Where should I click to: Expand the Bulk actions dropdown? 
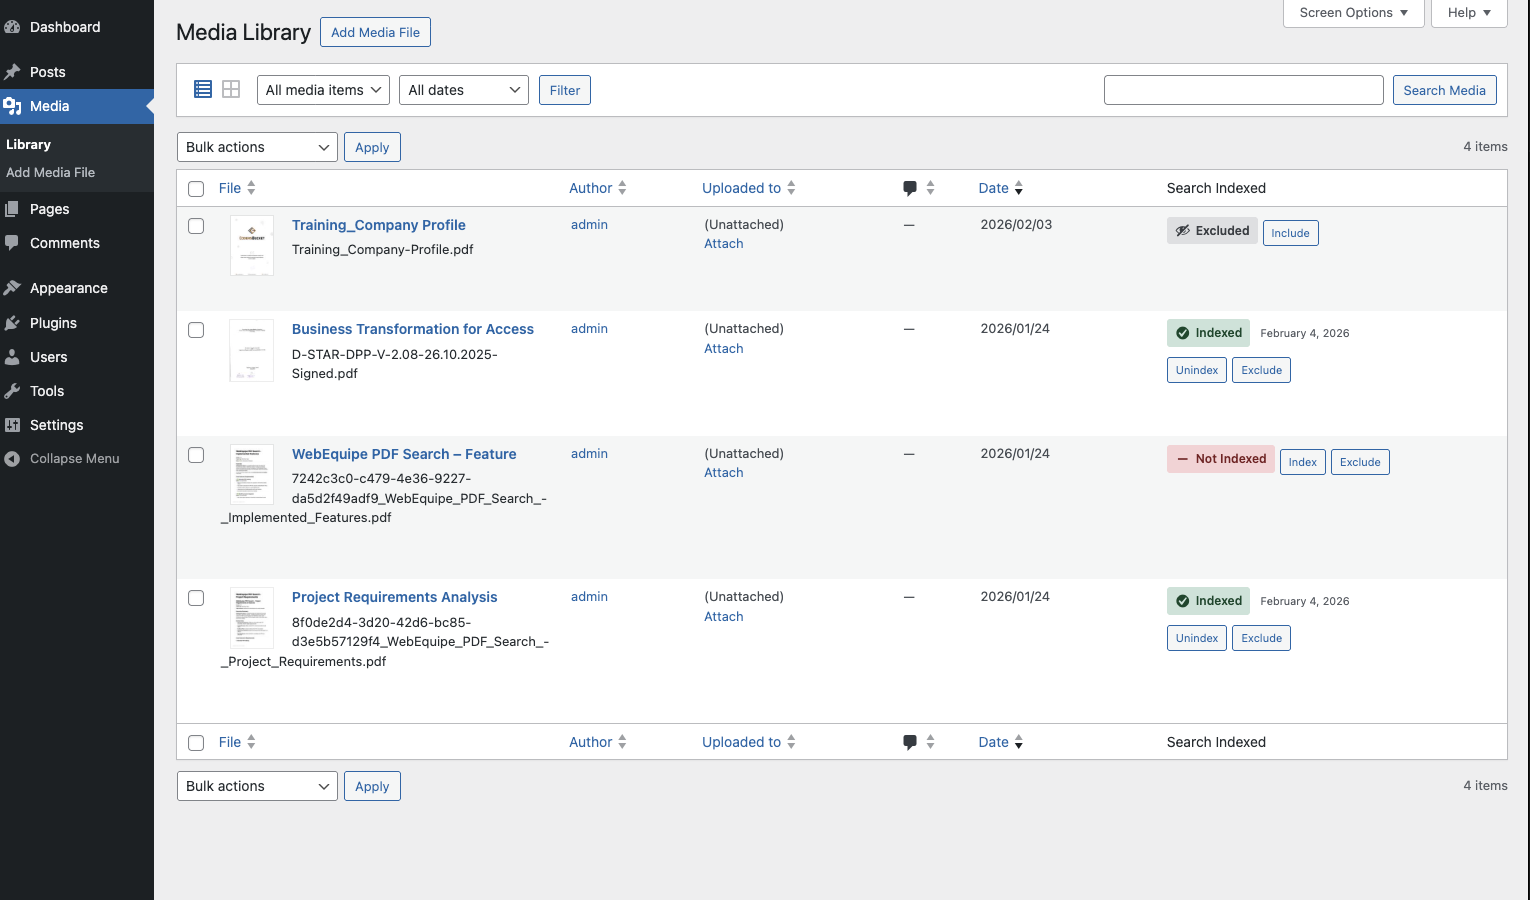click(256, 147)
